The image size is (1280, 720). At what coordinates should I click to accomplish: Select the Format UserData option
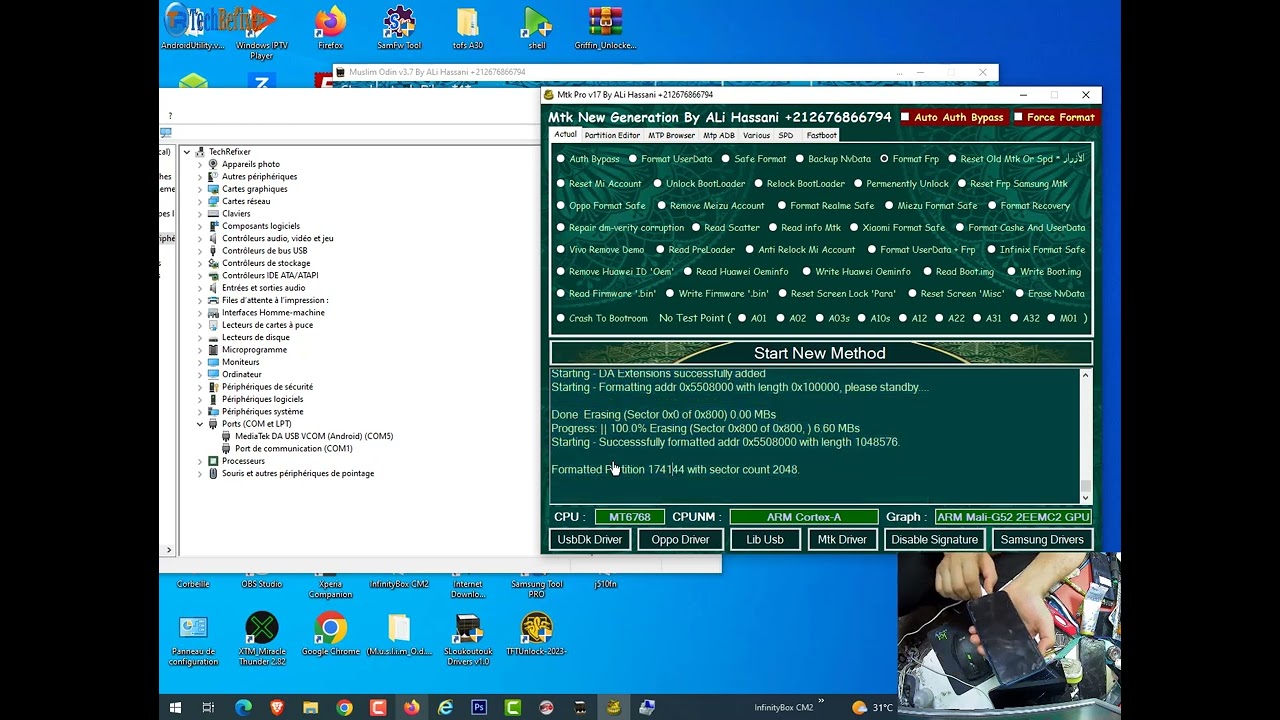point(633,159)
